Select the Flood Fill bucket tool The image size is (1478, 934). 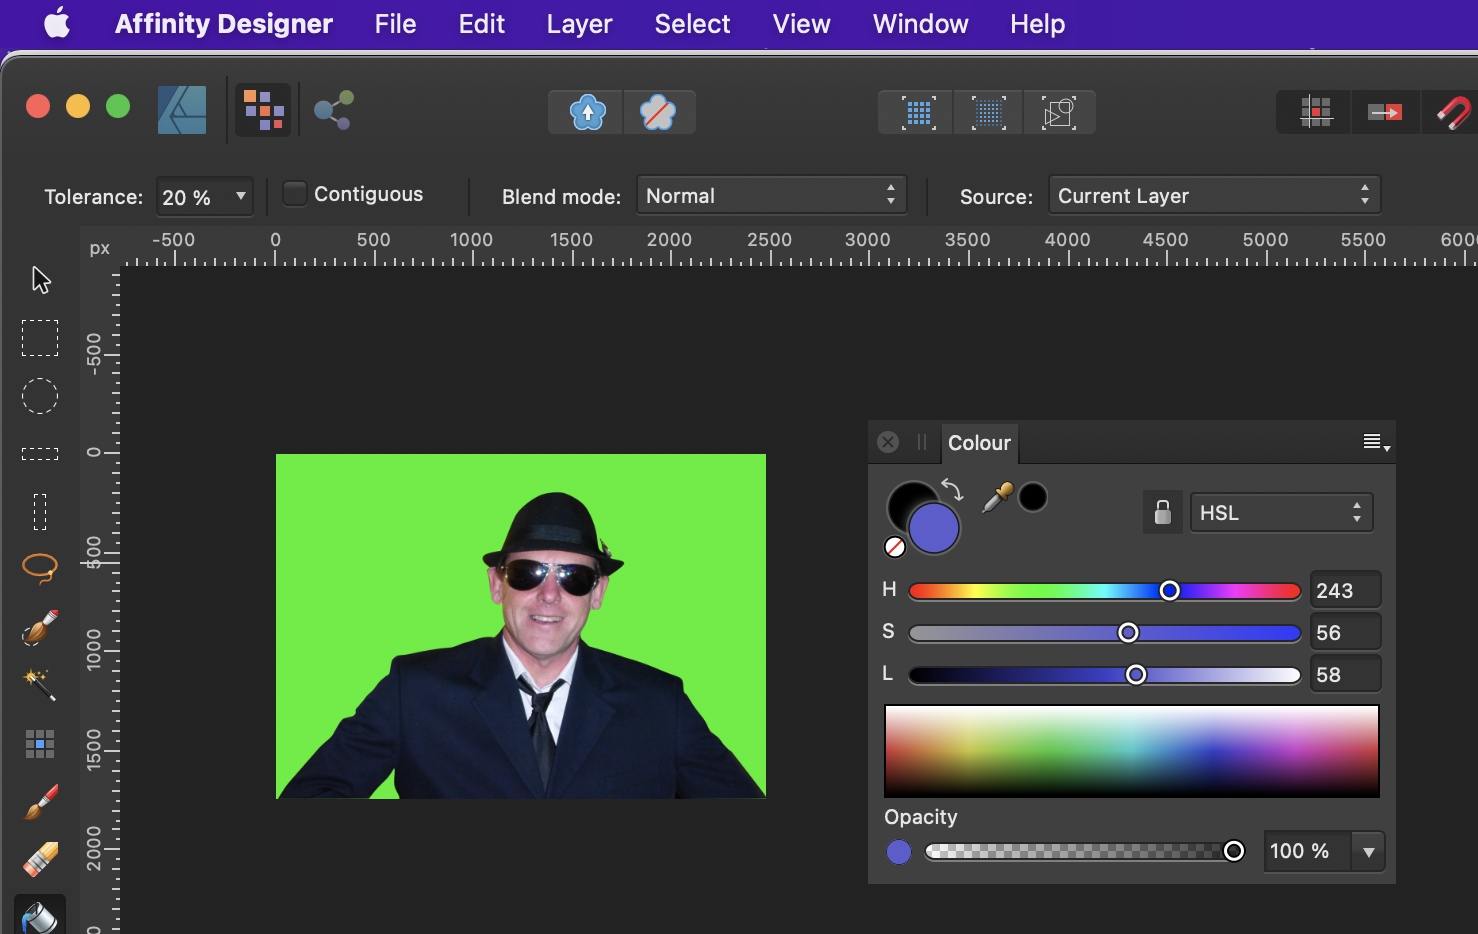40,915
